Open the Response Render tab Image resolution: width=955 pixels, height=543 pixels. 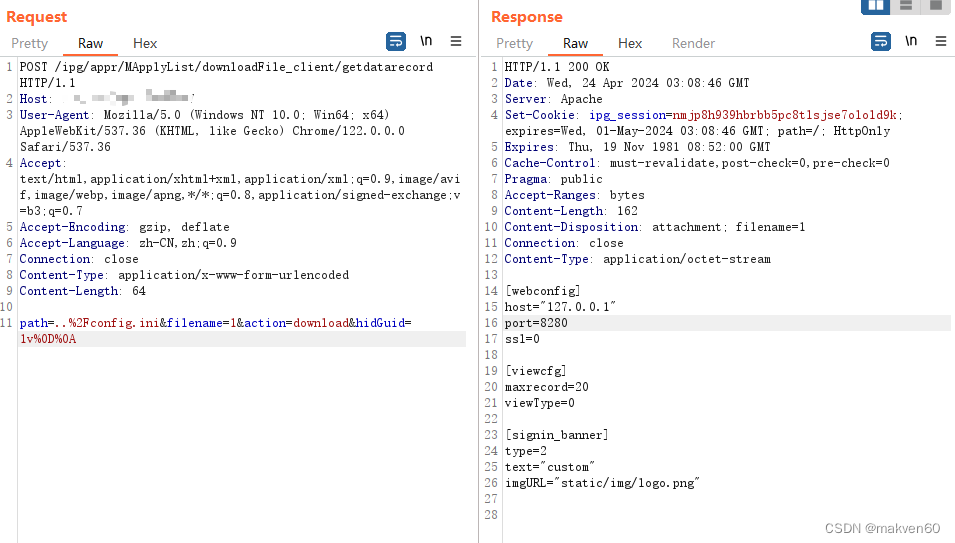pos(693,43)
